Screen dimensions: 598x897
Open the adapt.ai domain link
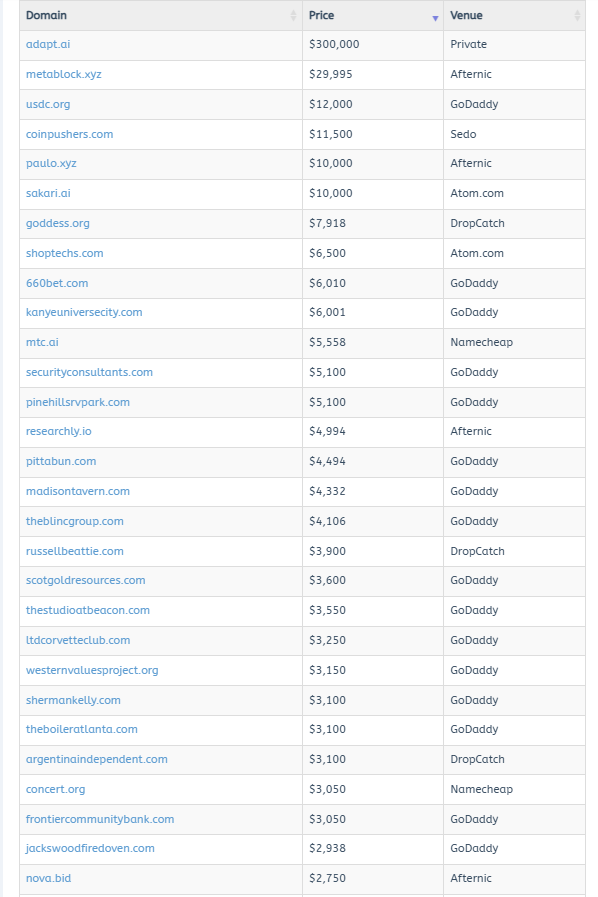coord(48,45)
